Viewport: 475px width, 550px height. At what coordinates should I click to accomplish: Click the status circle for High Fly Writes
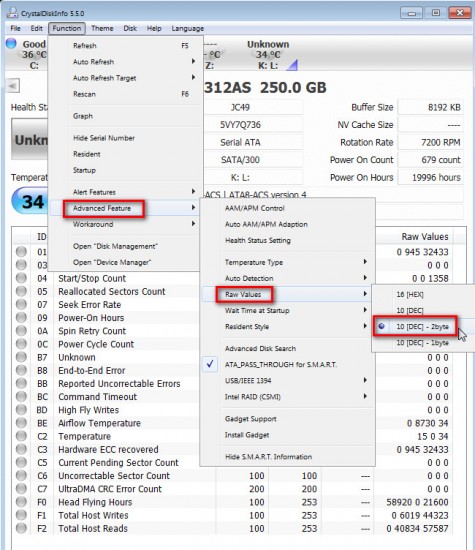21,410
